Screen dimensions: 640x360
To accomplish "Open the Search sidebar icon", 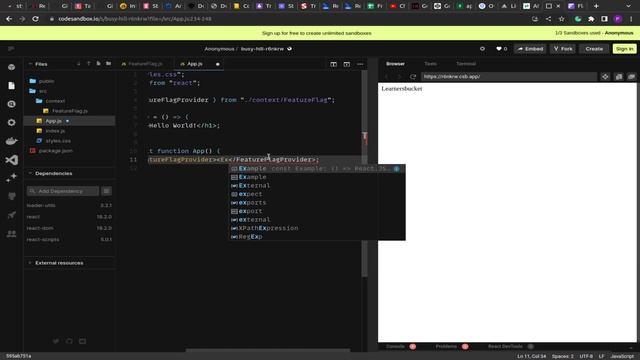I will click(x=11, y=104).
